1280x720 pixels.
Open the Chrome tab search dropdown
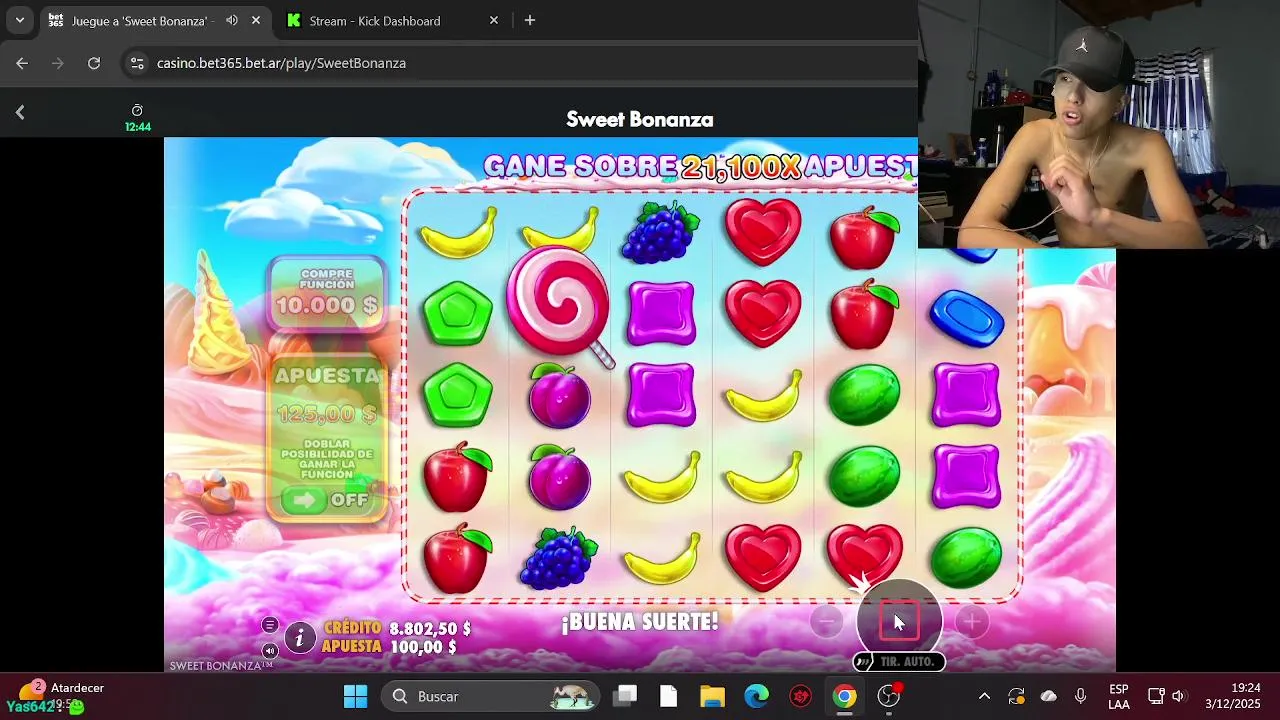(19, 20)
